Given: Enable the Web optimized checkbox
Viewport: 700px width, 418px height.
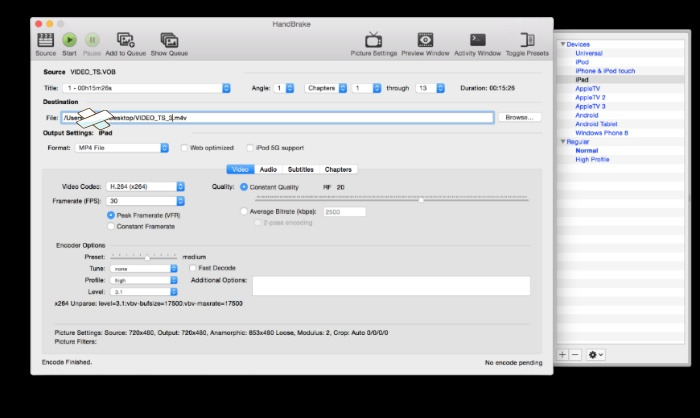Looking at the screenshot, I should [x=184, y=148].
